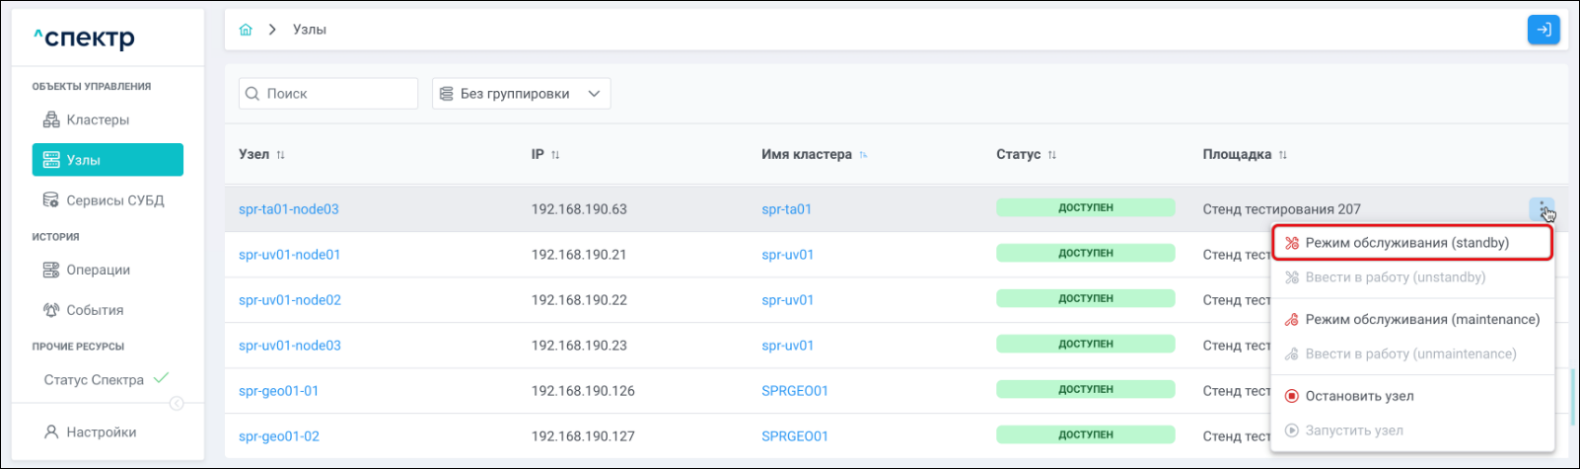Screen dimensions: 1580x469
Task: Sort table by Статус column
Action: point(1052,155)
